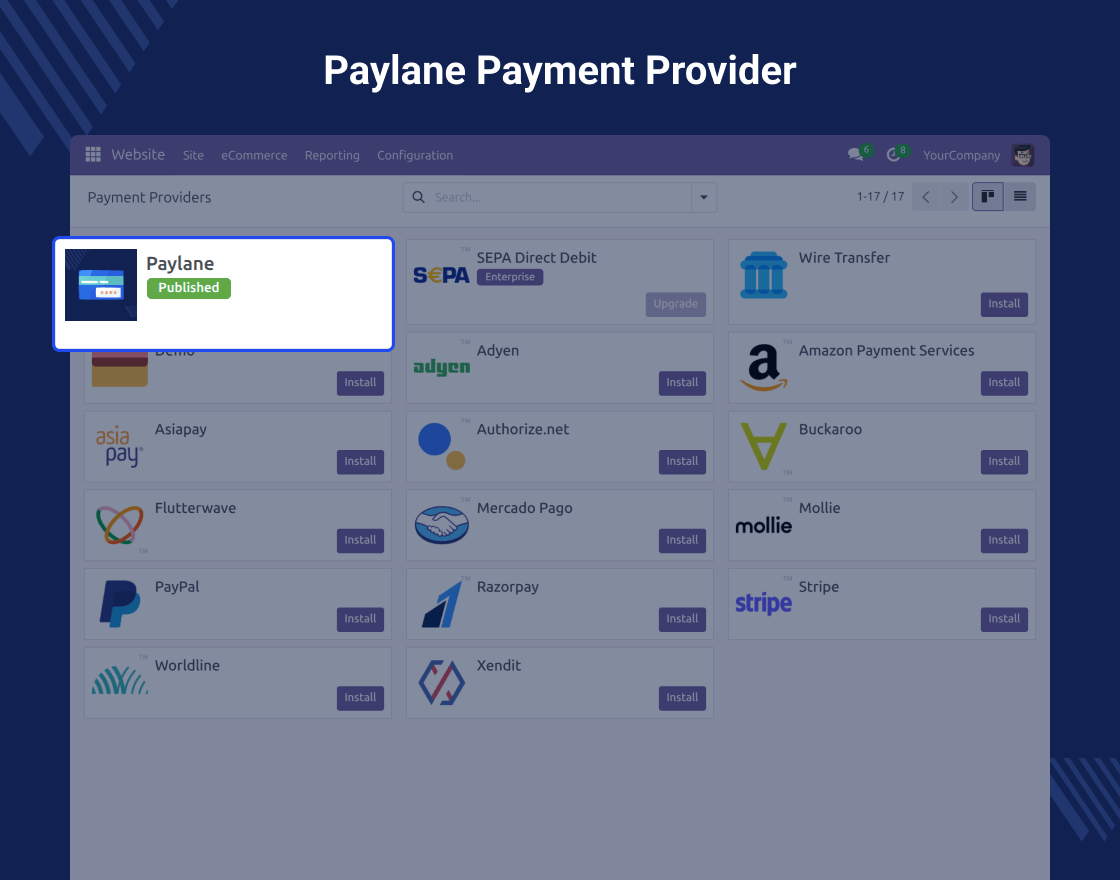Go to previous page arrow
This screenshot has height=880, width=1120.
pyautogui.click(x=926, y=197)
